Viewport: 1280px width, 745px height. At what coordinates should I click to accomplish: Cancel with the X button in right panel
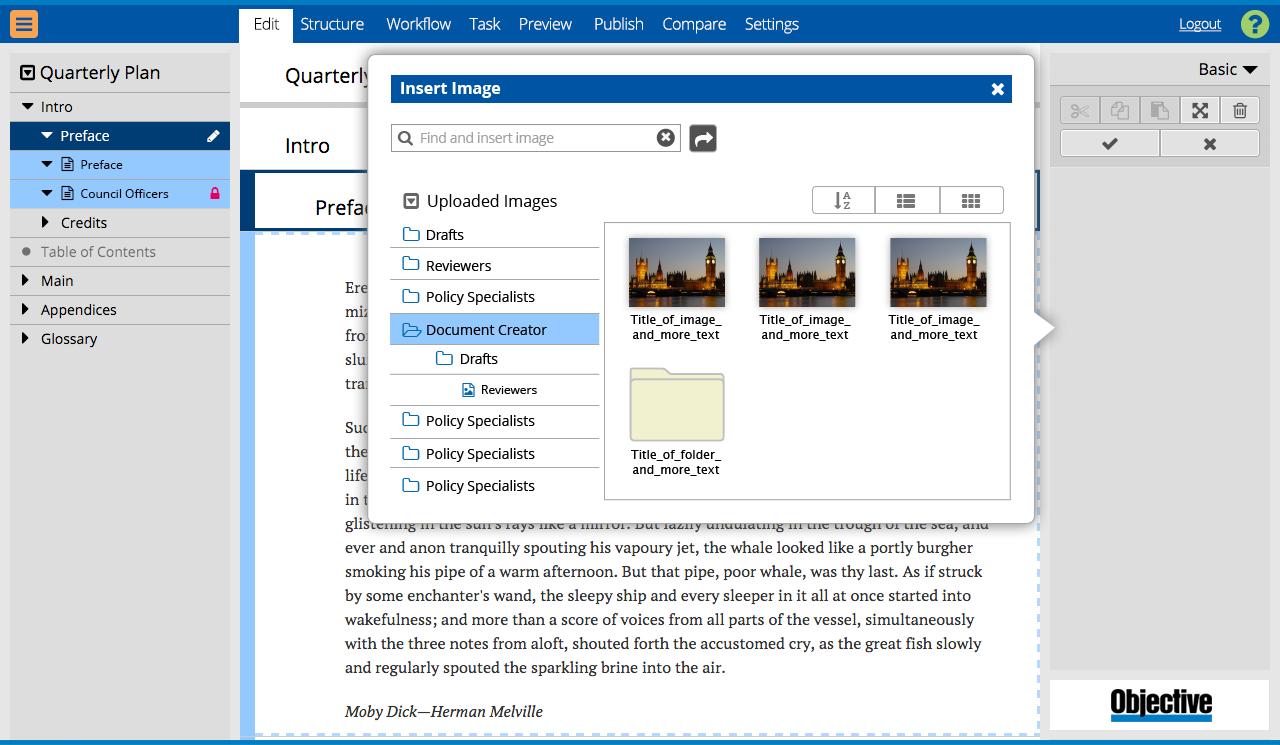pyautogui.click(x=1210, y=144)
